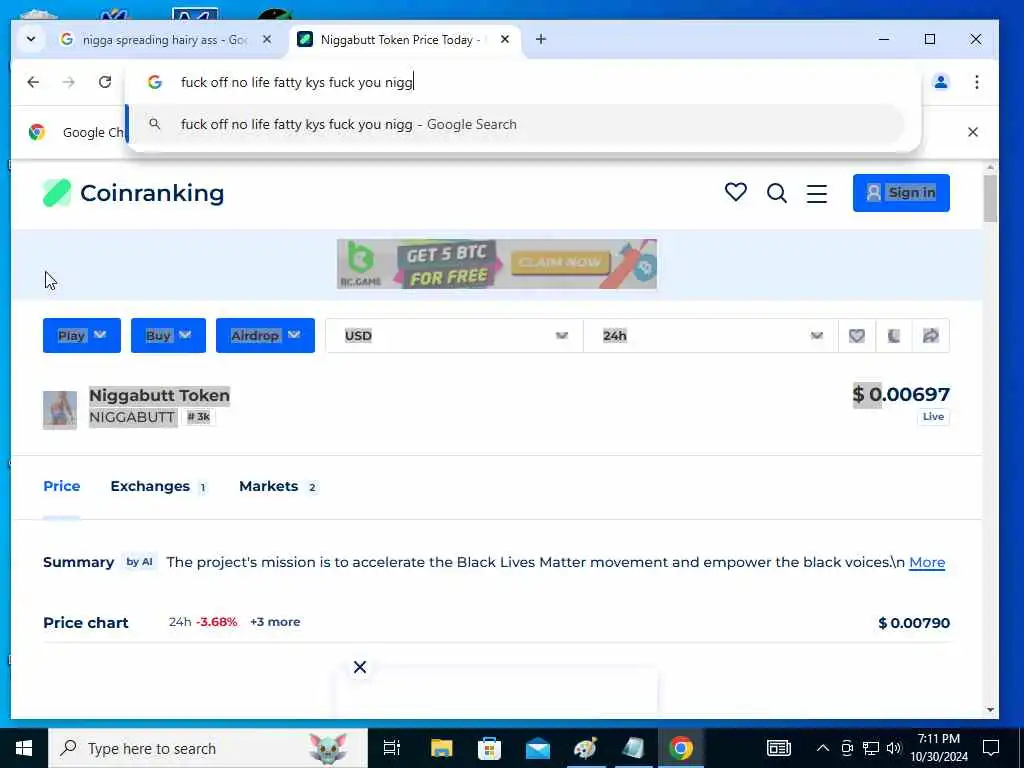Expand the Play dropdown
1024x768 pixels.
point(82,336)
